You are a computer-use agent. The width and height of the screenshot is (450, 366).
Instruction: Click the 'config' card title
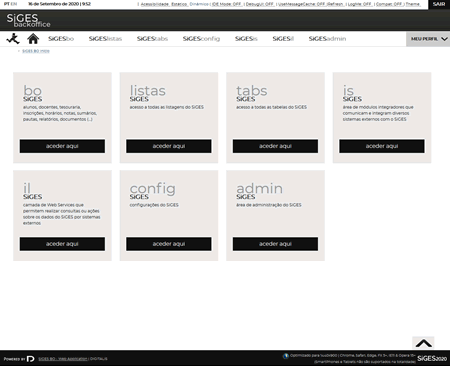(x=153, y=189)
